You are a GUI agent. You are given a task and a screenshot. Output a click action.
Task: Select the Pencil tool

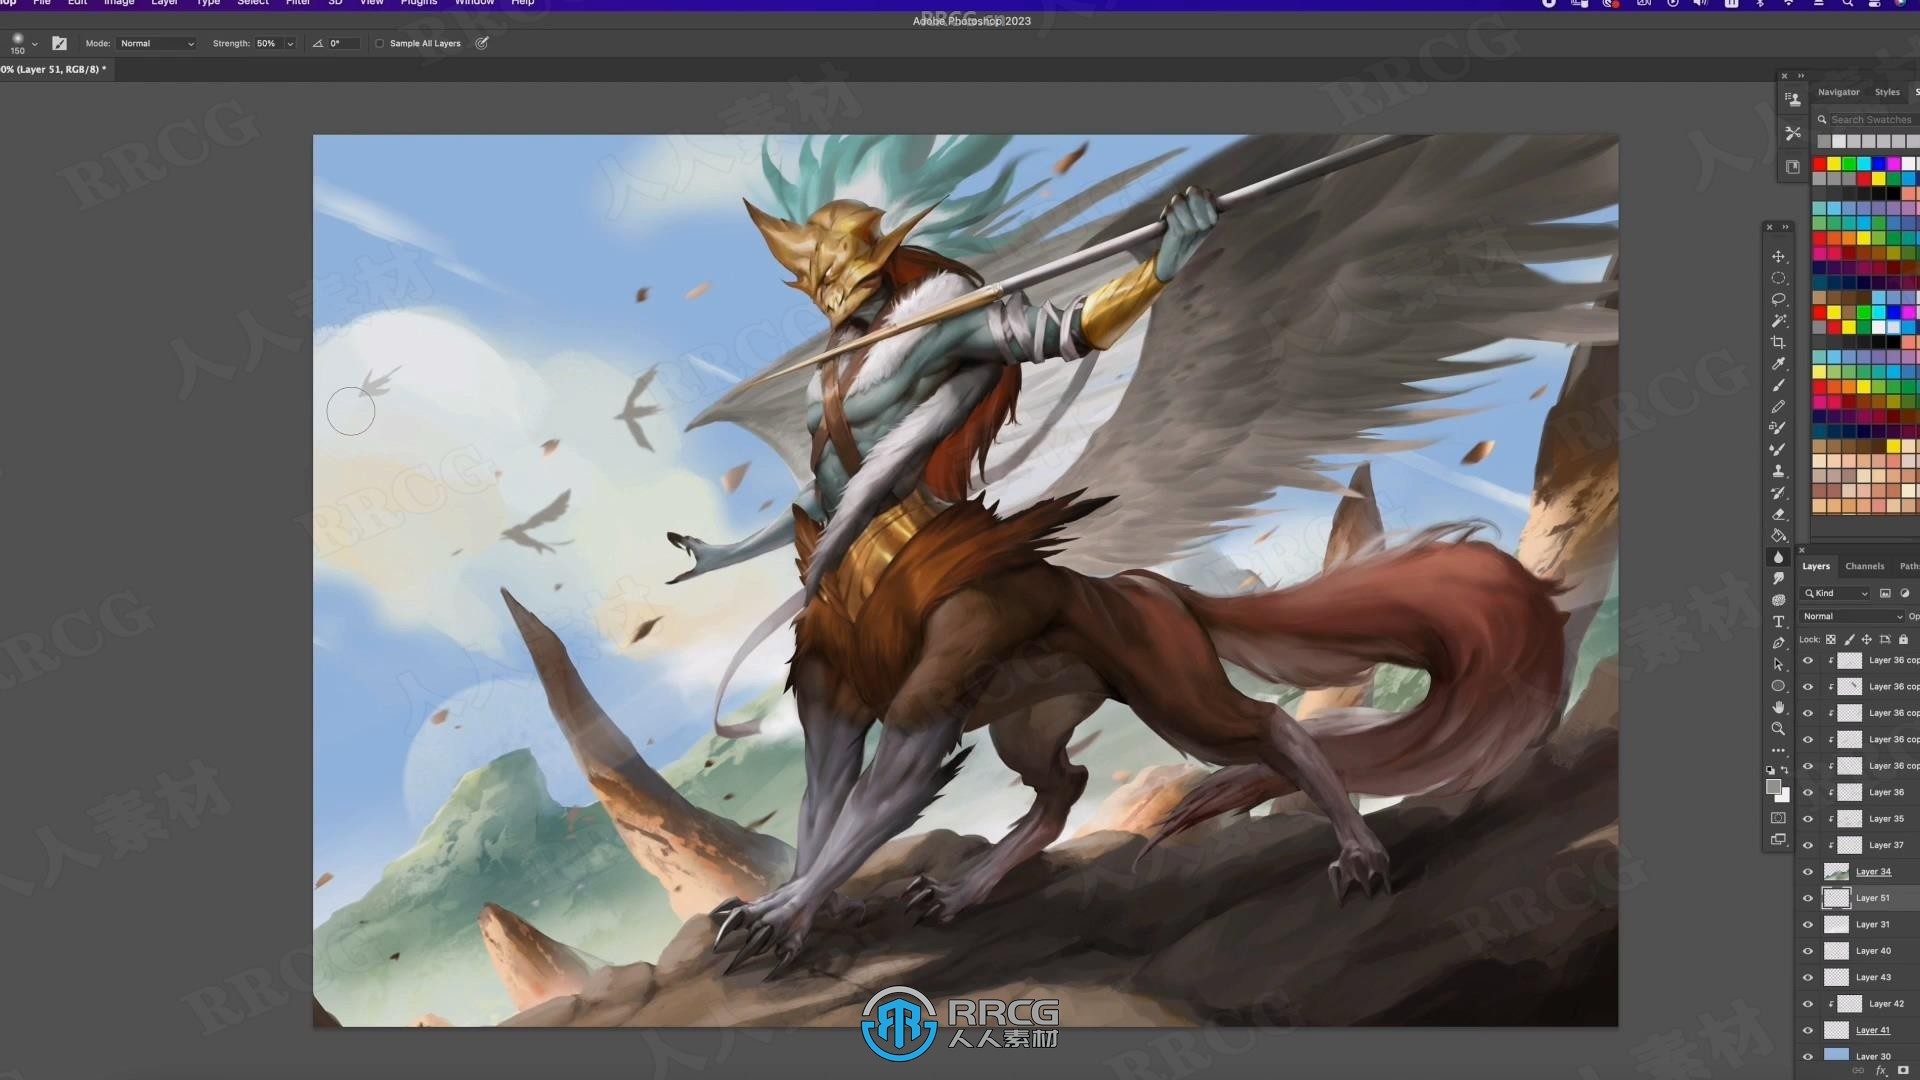(1778, 407)
